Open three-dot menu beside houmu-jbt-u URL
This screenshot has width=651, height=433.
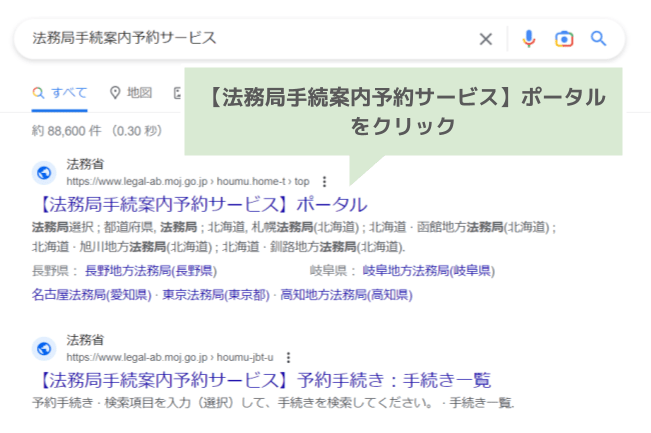pos(288,357)
